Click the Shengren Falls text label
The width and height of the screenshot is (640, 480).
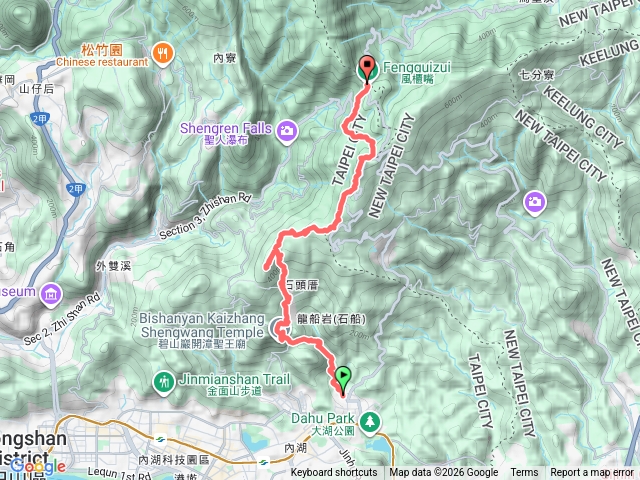coord(226,133)
